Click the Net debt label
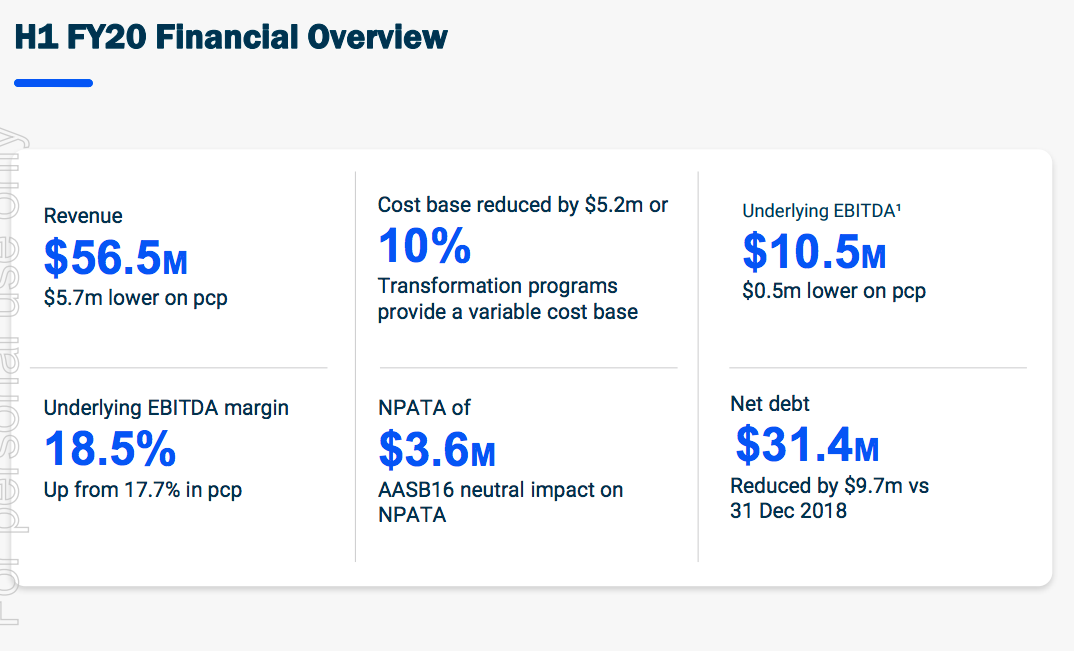The image size is (1074, 651). click(770, 404)
